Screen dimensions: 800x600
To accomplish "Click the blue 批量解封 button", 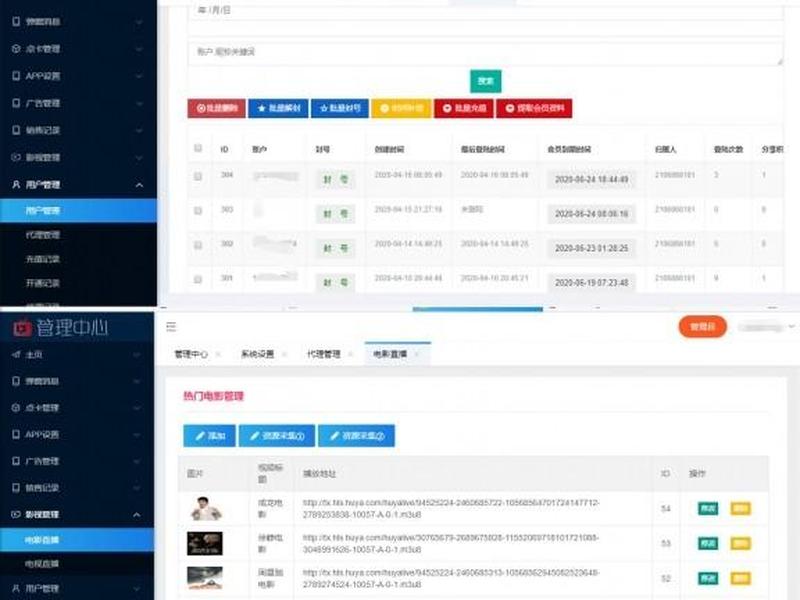I will click(278, 108).
